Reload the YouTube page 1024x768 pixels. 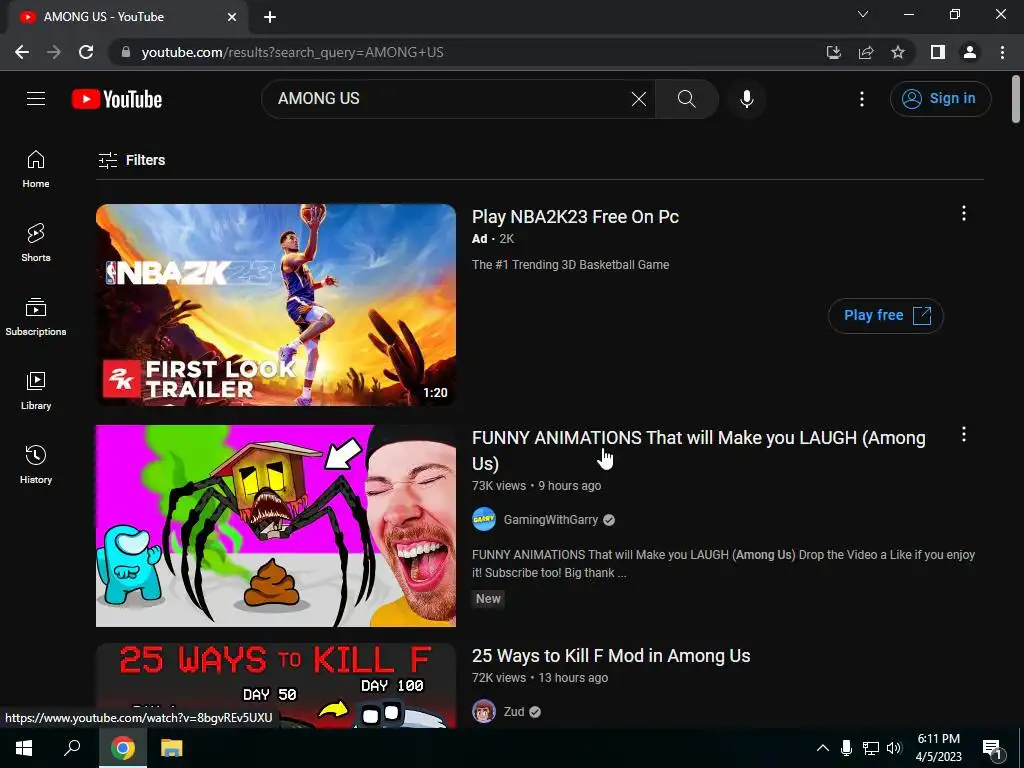click(x=86, y=52)
